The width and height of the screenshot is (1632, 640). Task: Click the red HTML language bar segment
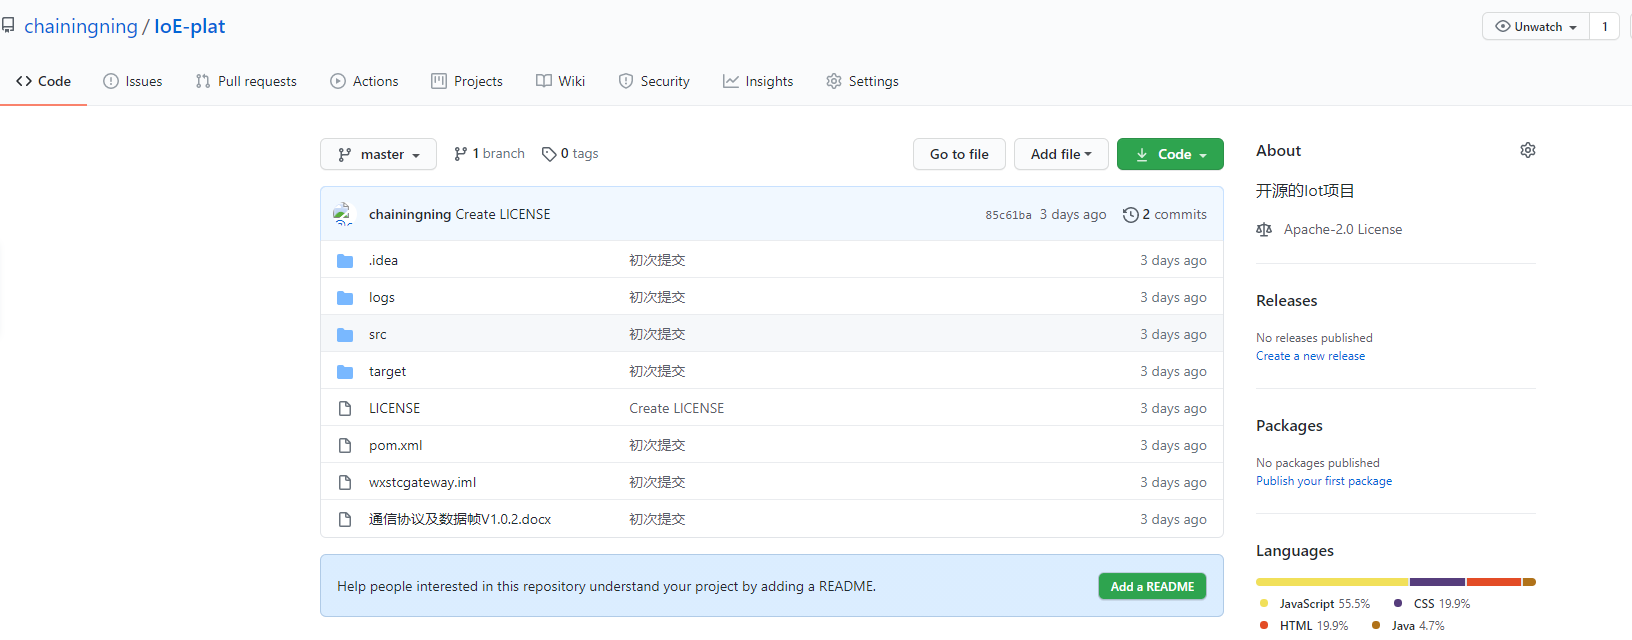point(1494,582)
